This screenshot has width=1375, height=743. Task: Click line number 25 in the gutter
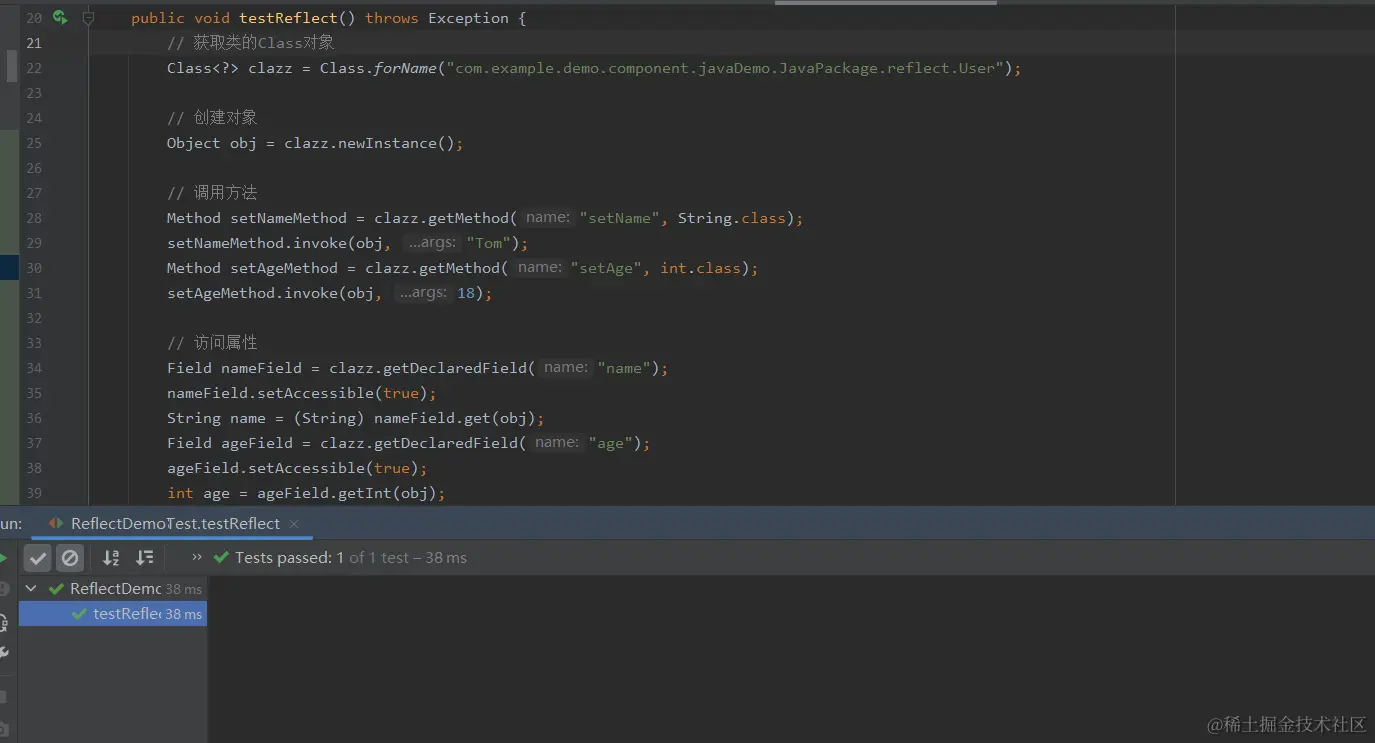pyautogui.click(x=34, y=143)
